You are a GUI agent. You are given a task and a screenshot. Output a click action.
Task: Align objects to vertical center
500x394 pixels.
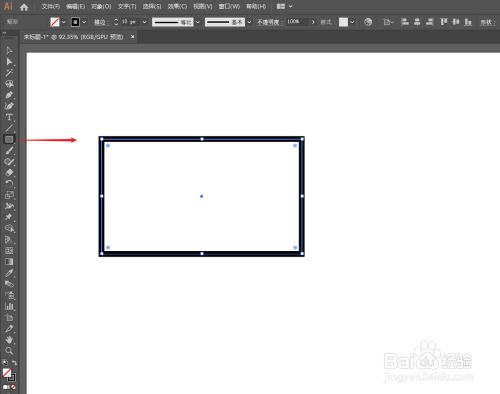pyautogui.click(x=456, y=22)
